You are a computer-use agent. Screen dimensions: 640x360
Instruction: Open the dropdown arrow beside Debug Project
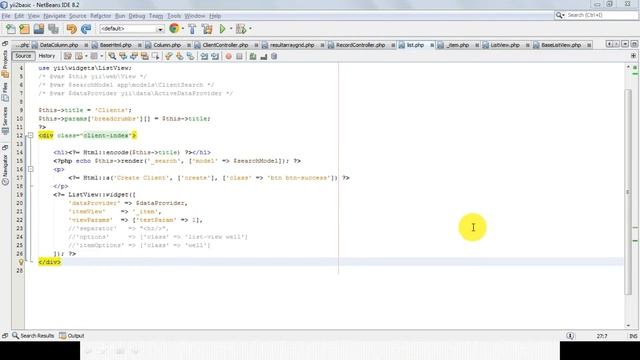point(250,29)
